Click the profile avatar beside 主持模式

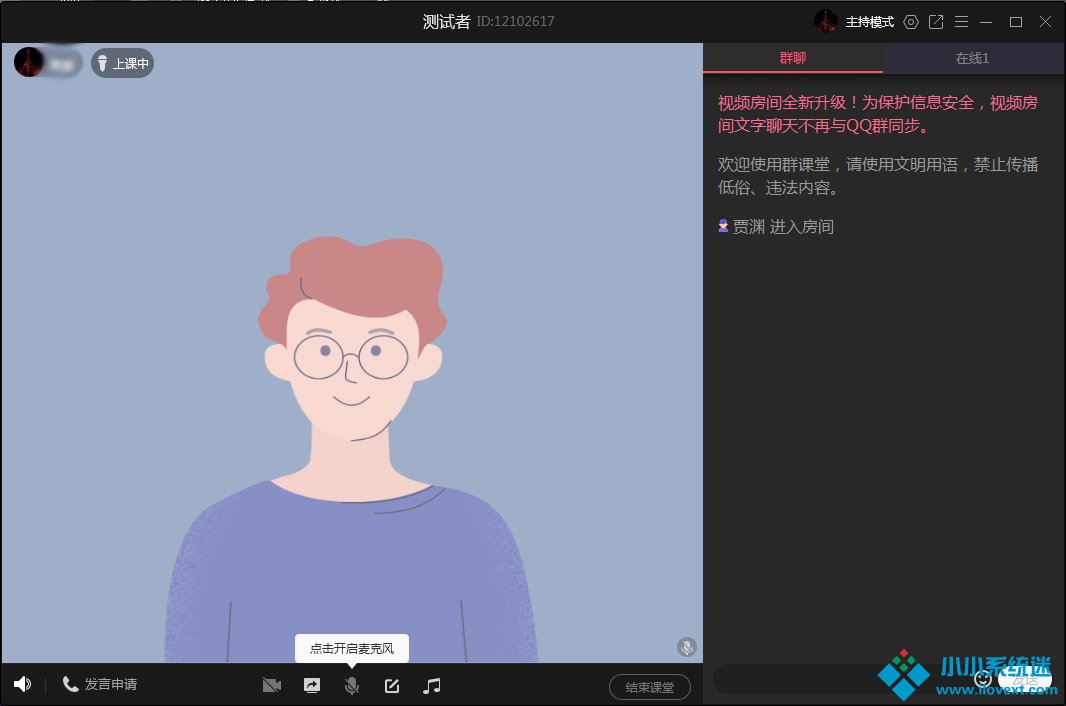(825, 21)
